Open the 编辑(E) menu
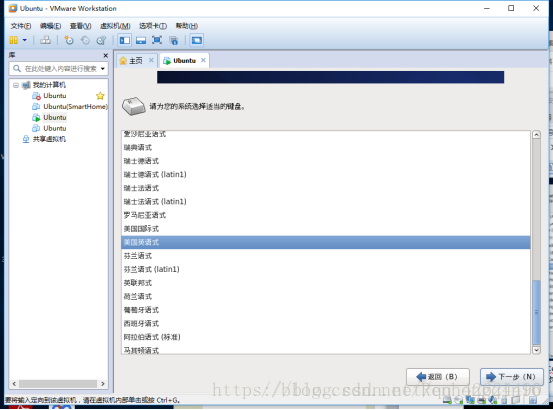This screenshot has width=553, height=410. (x=50, y=26)
